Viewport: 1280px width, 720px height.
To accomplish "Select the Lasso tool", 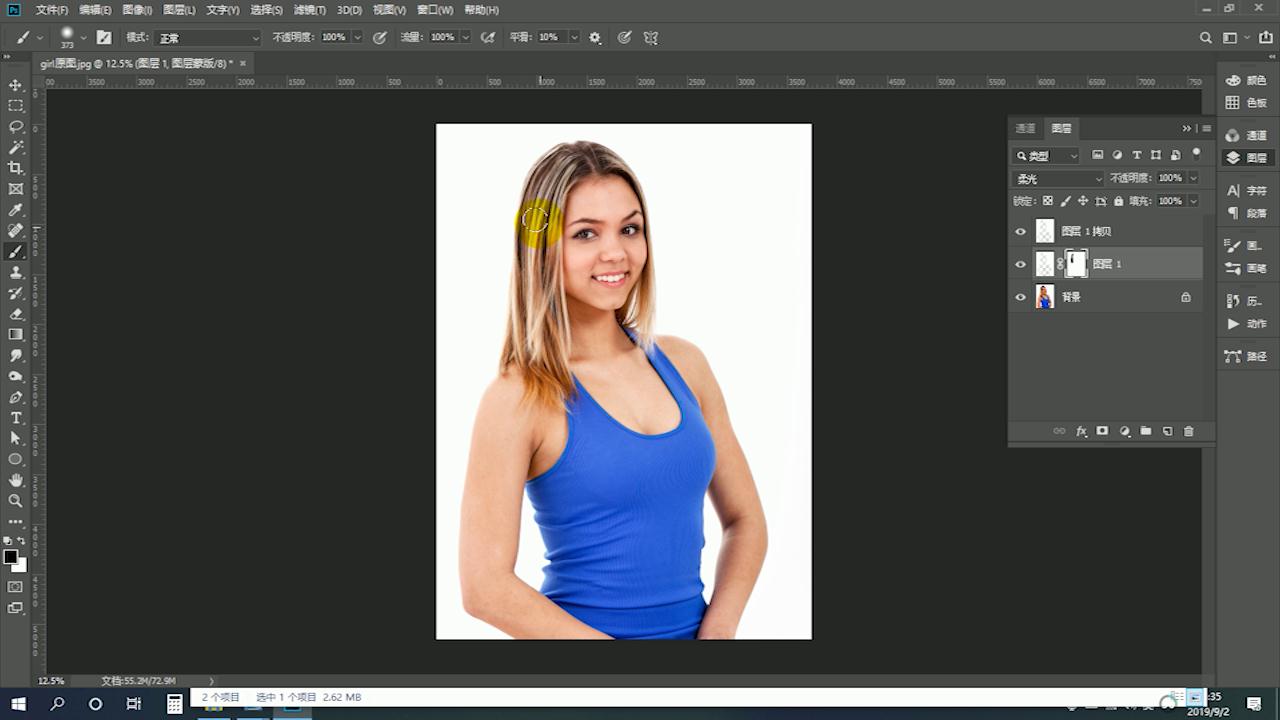I will click(15, 127).
